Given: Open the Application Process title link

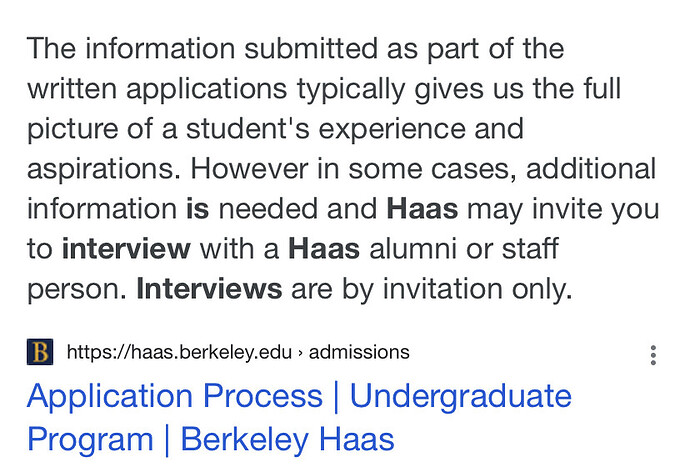Looking at the screenshot, I should pos(175,397).
